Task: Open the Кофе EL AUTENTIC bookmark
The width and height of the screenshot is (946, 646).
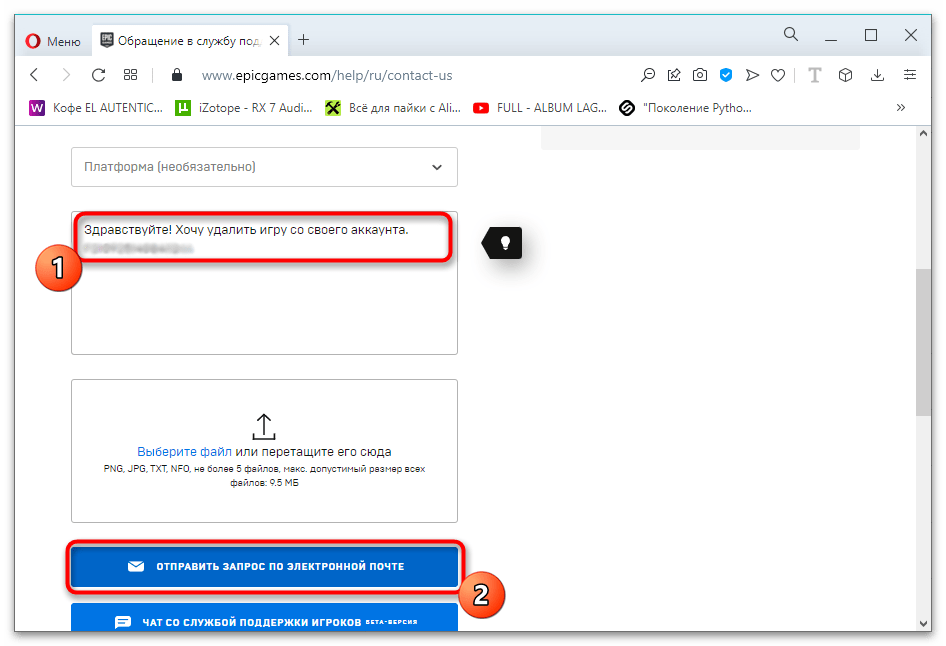Action: tap(96, 108)
